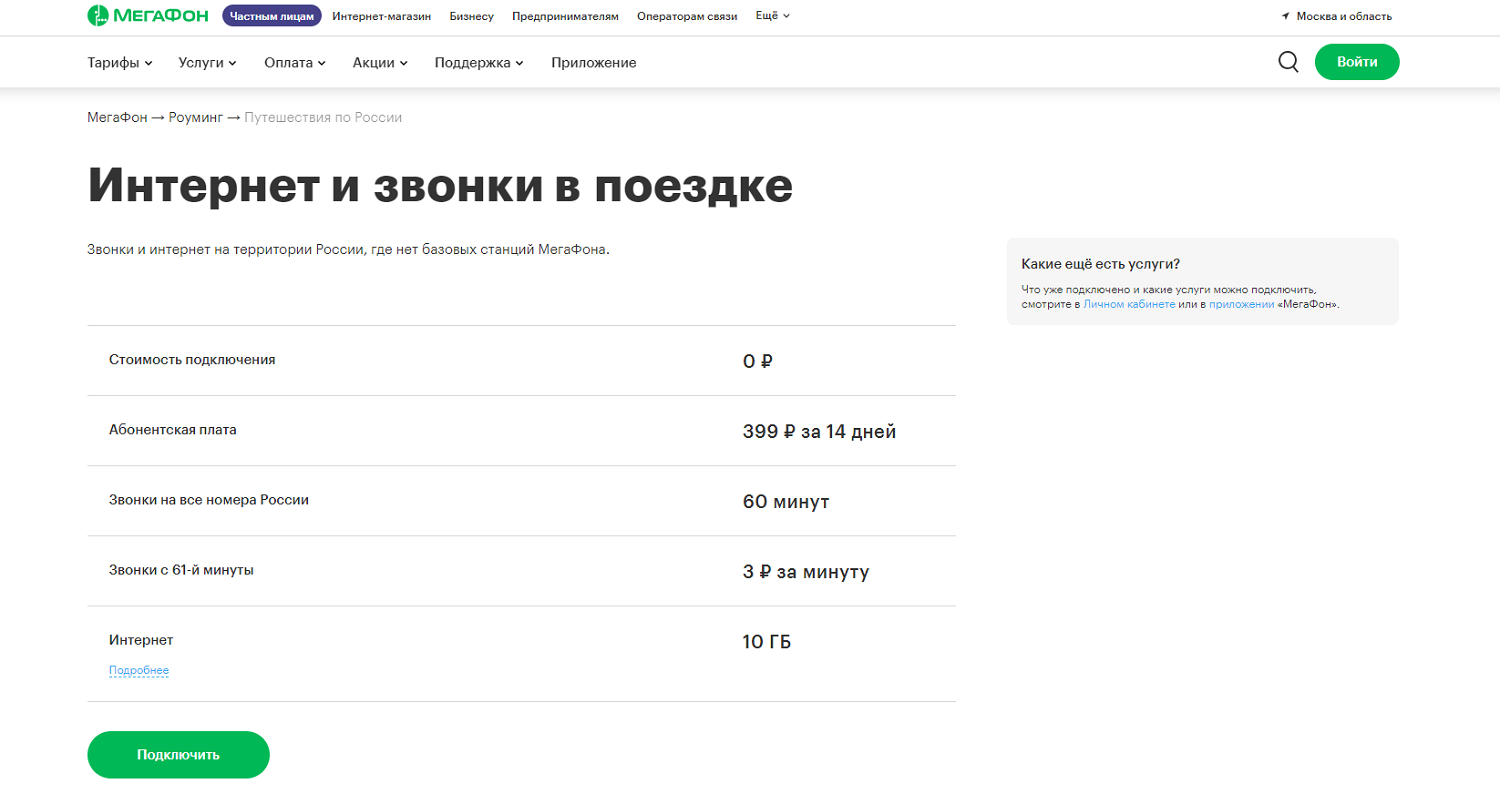Image resolution: width=1500 pixels, height=794 pixels.
Task: Open the search magnifier icon
Action: click(x=1288, y=62)
